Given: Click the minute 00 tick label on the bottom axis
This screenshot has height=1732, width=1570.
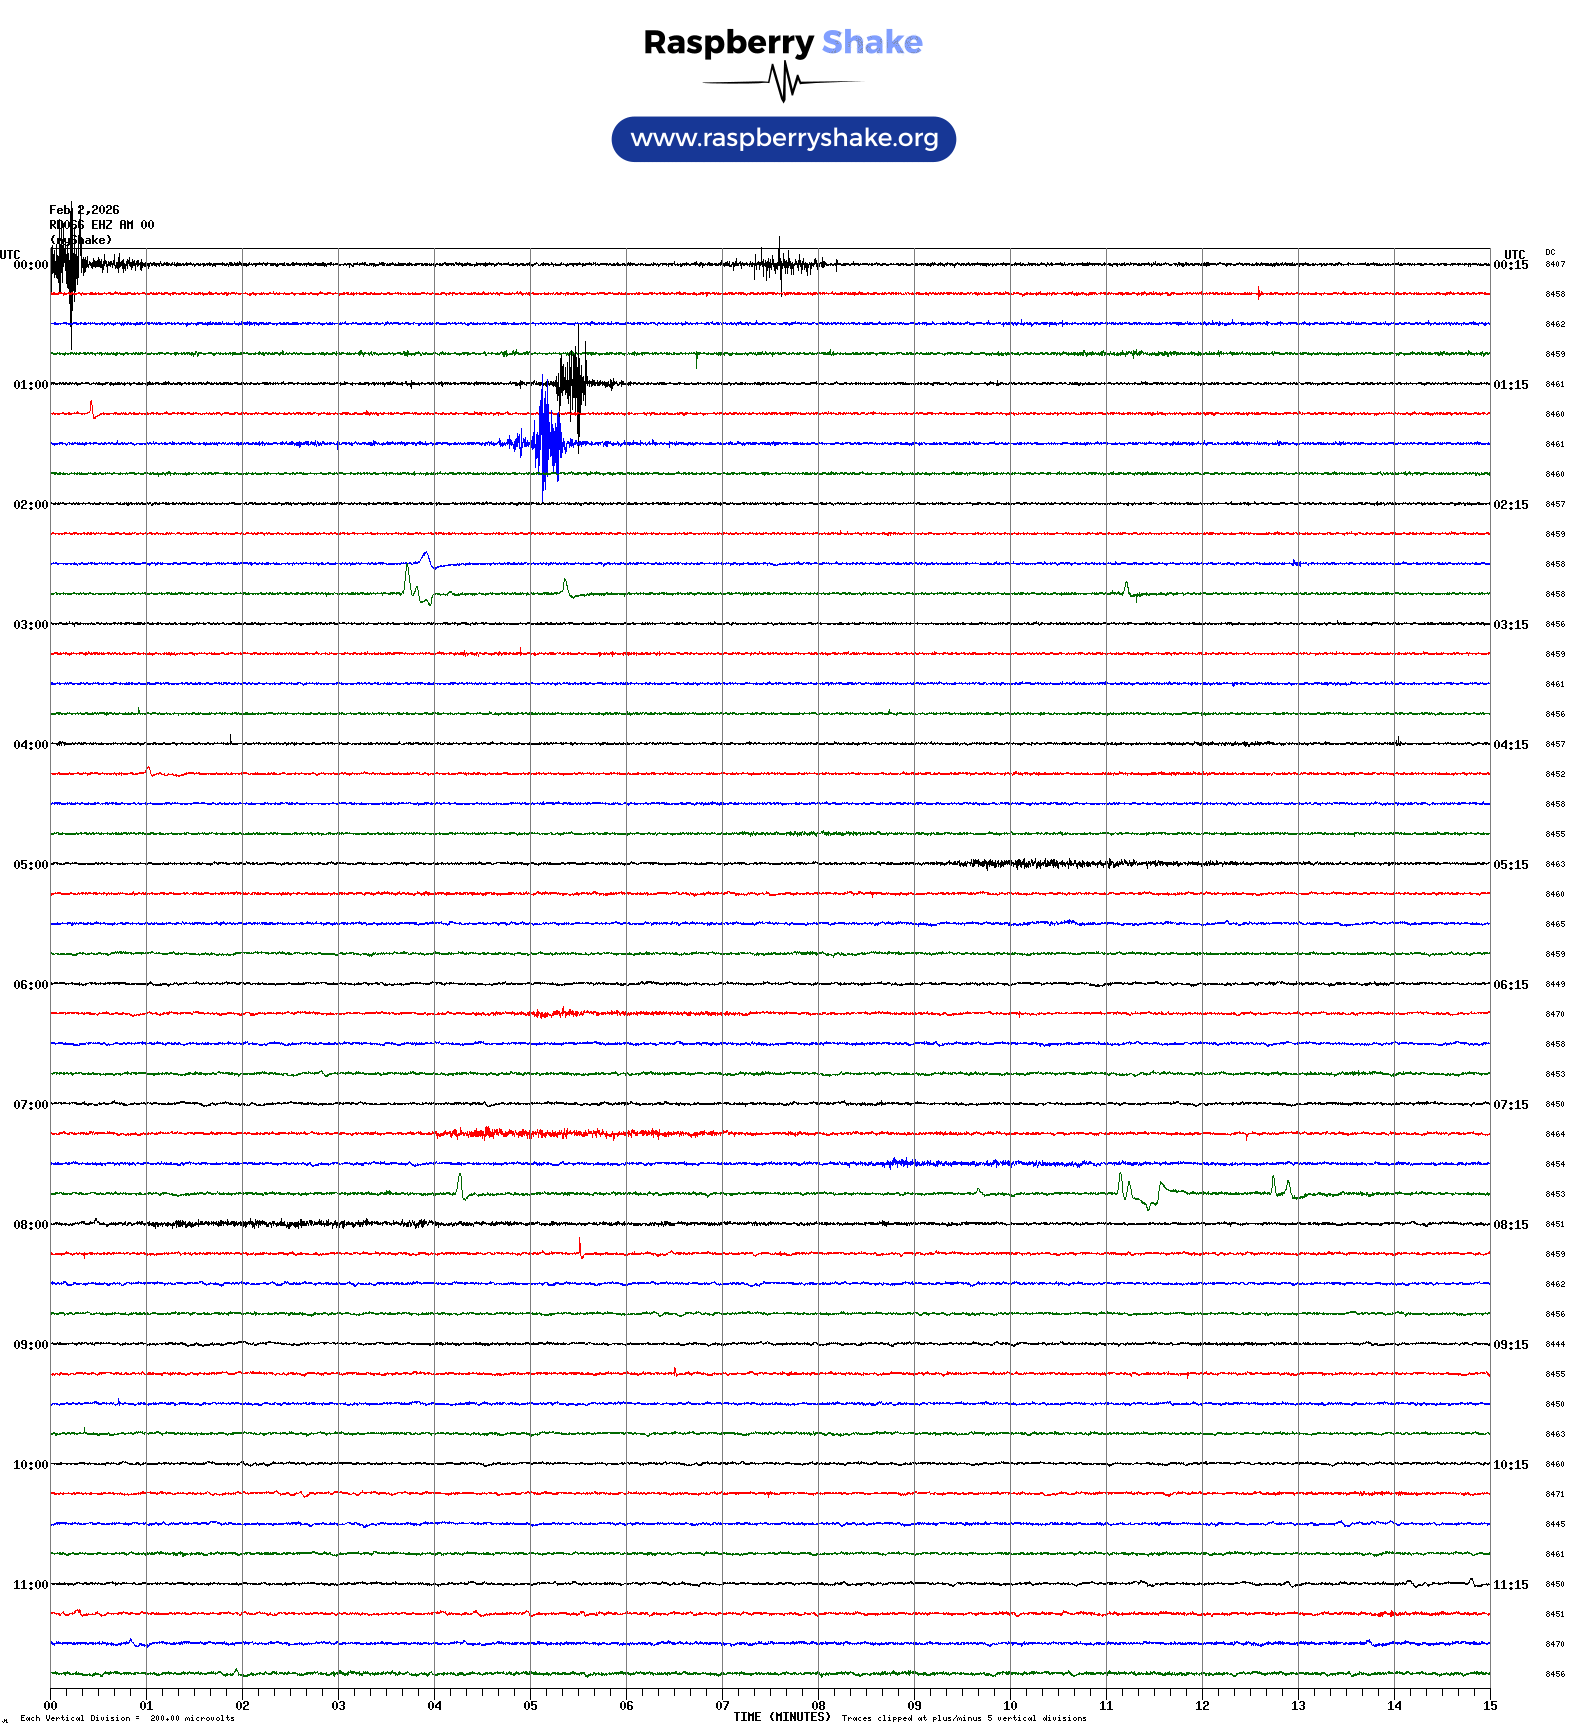Looking at the screenshot, I should click(50, 1706).
